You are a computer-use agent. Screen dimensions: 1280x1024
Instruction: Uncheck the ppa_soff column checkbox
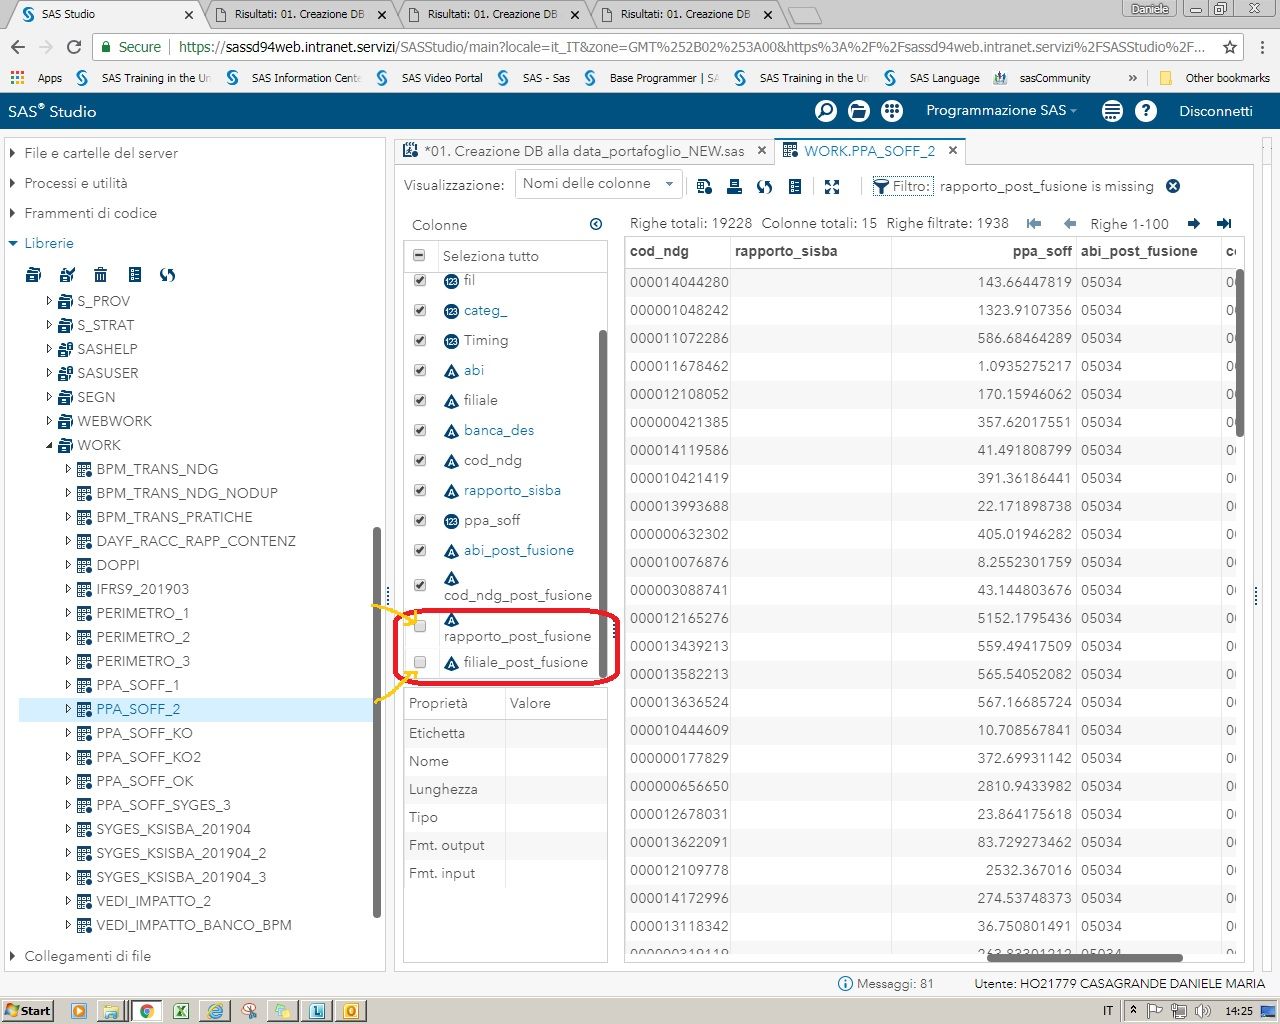[x=420, y=520]
